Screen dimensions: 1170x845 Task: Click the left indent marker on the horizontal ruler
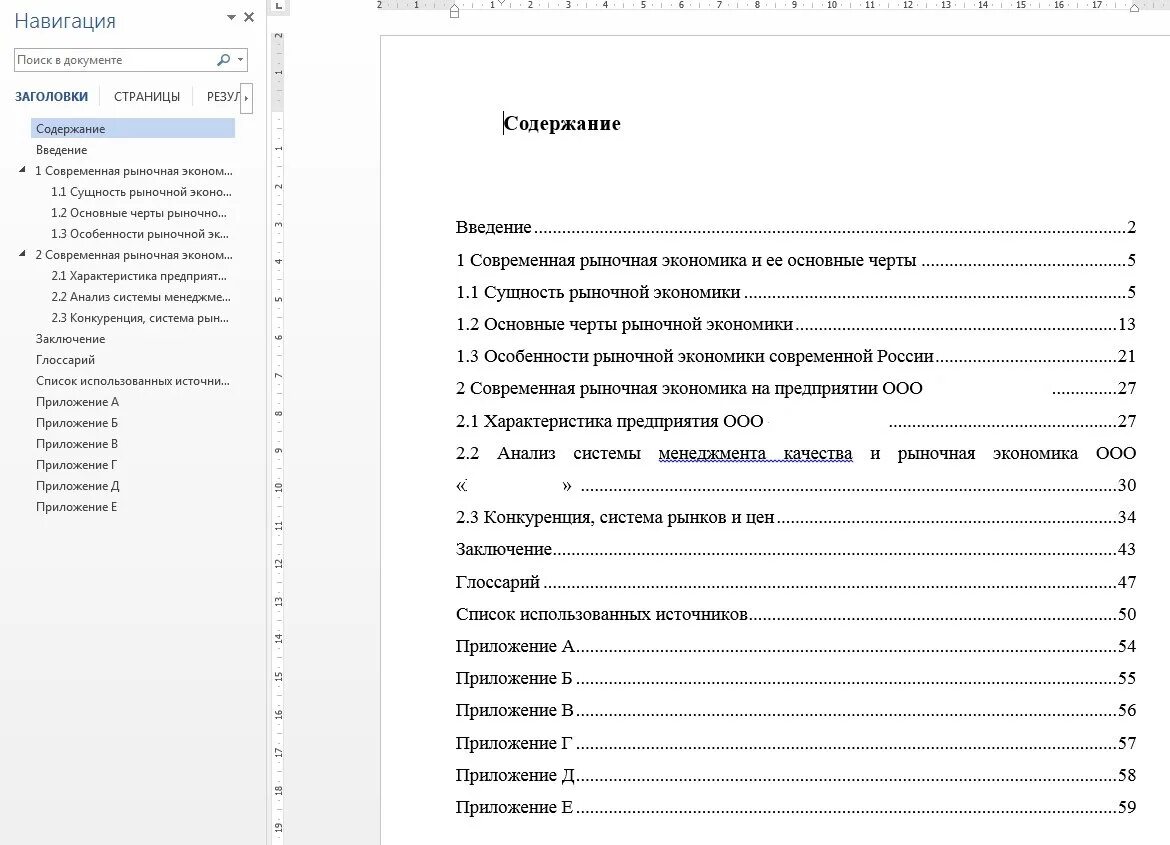point(454,10)
